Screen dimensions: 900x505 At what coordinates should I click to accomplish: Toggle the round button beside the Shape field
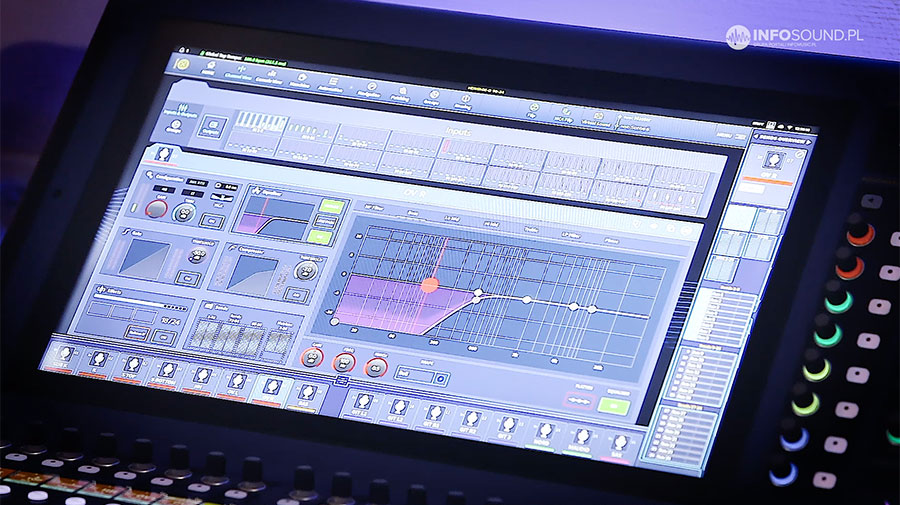click(x=440, y=379)
